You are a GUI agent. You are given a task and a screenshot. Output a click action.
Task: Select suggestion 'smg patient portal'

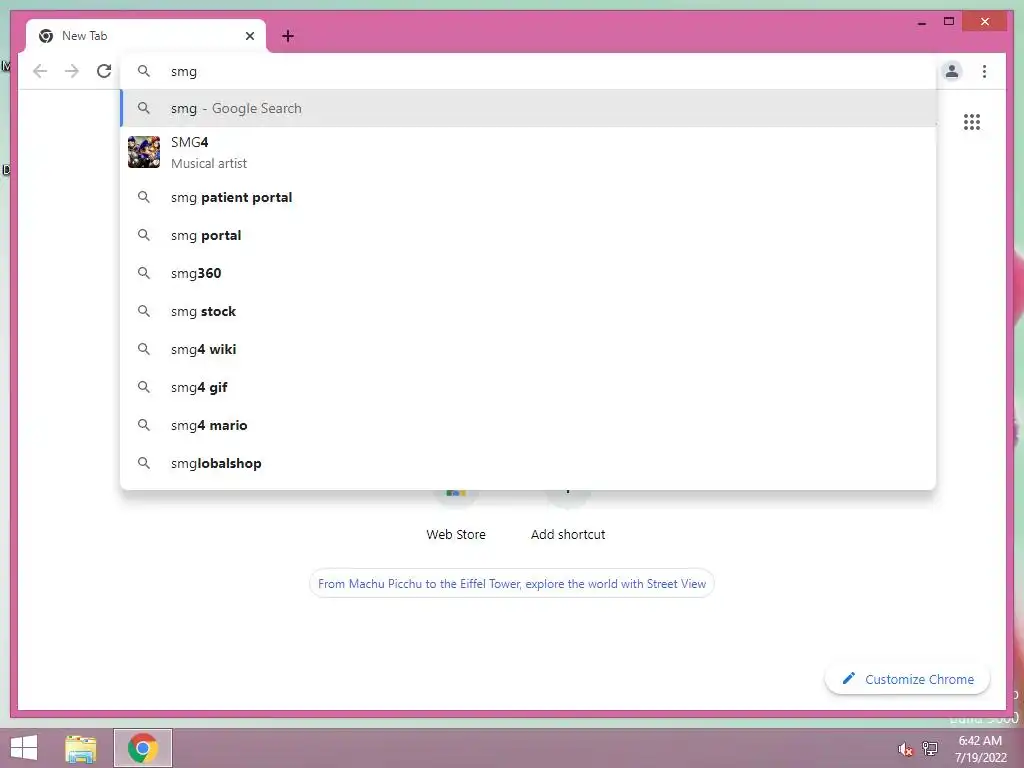(x=528, y=197)
